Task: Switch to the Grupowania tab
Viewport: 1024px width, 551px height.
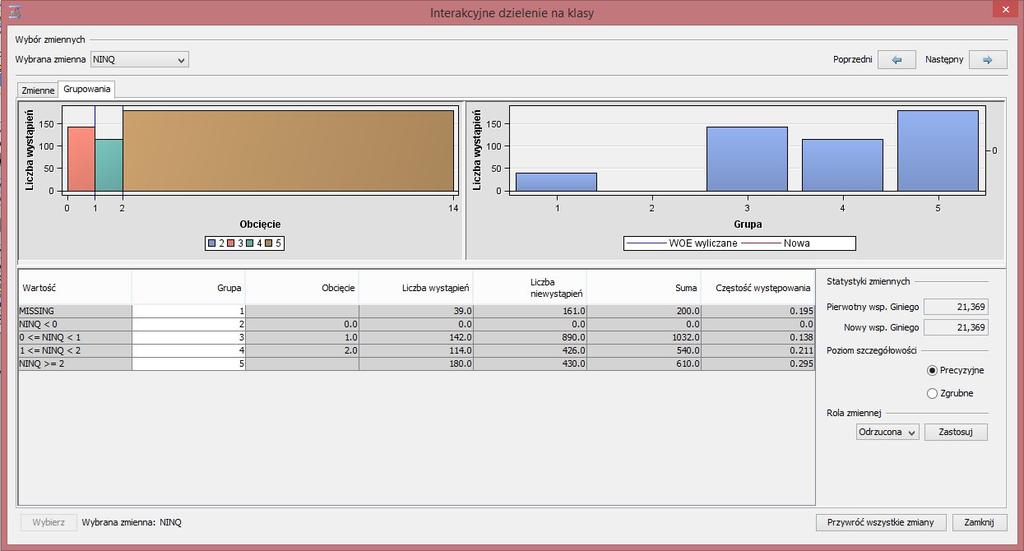Action: [87, 89]
